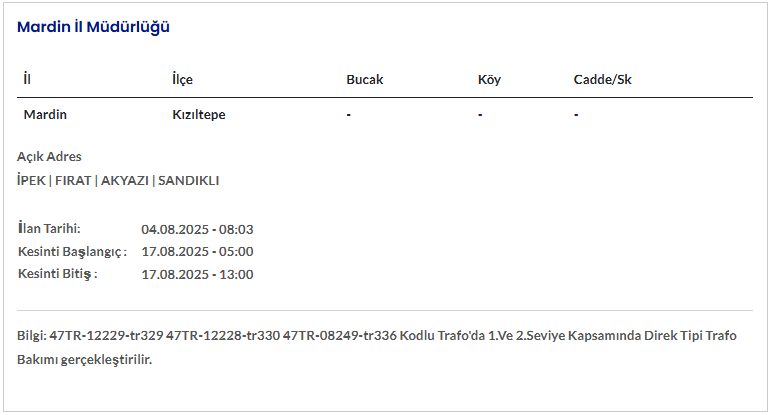The image size is (782, 415).
Task: Click the İlan Tarihi label
Action: coord(49,229)
